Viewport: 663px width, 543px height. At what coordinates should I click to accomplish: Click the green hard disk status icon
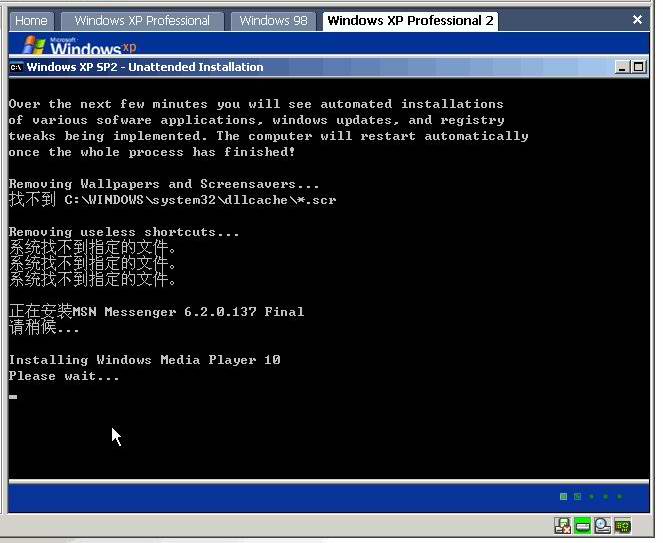(583, 526)
